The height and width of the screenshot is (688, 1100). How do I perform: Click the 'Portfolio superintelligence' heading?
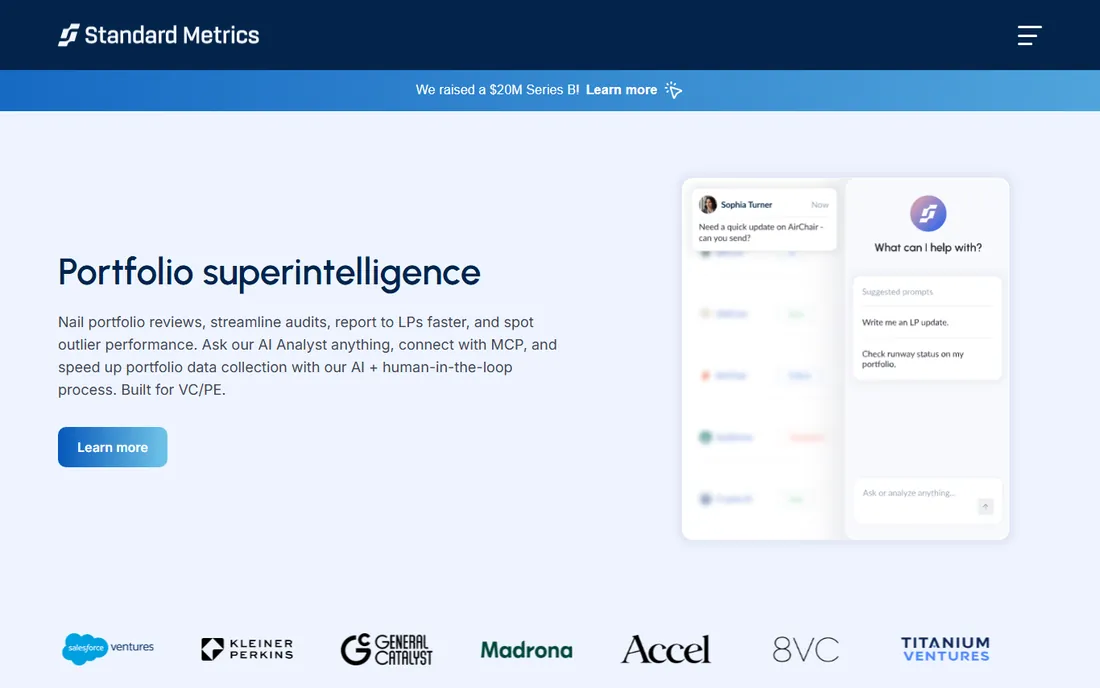click(x=269, y=272)
